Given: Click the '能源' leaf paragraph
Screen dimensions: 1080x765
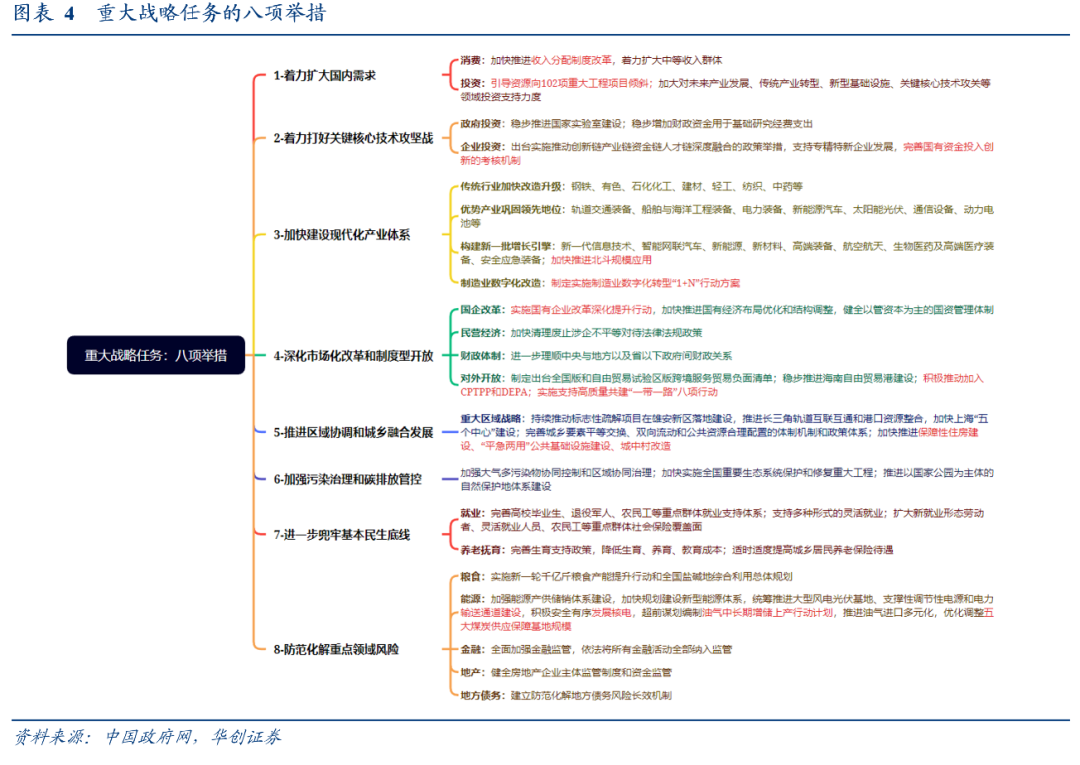Looking at the screenshot, I should click(727, 613).
